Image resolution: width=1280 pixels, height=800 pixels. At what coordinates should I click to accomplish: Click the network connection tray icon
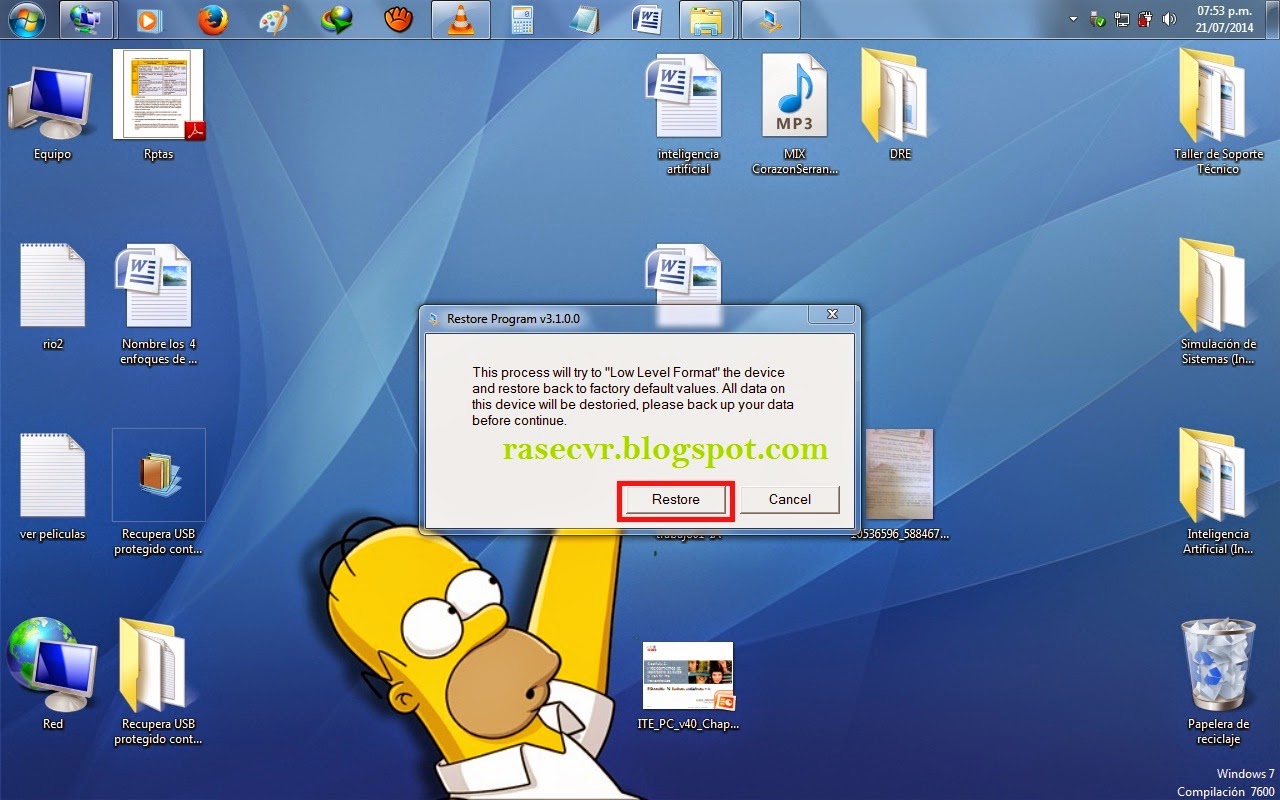click(x=1122, y=19)
